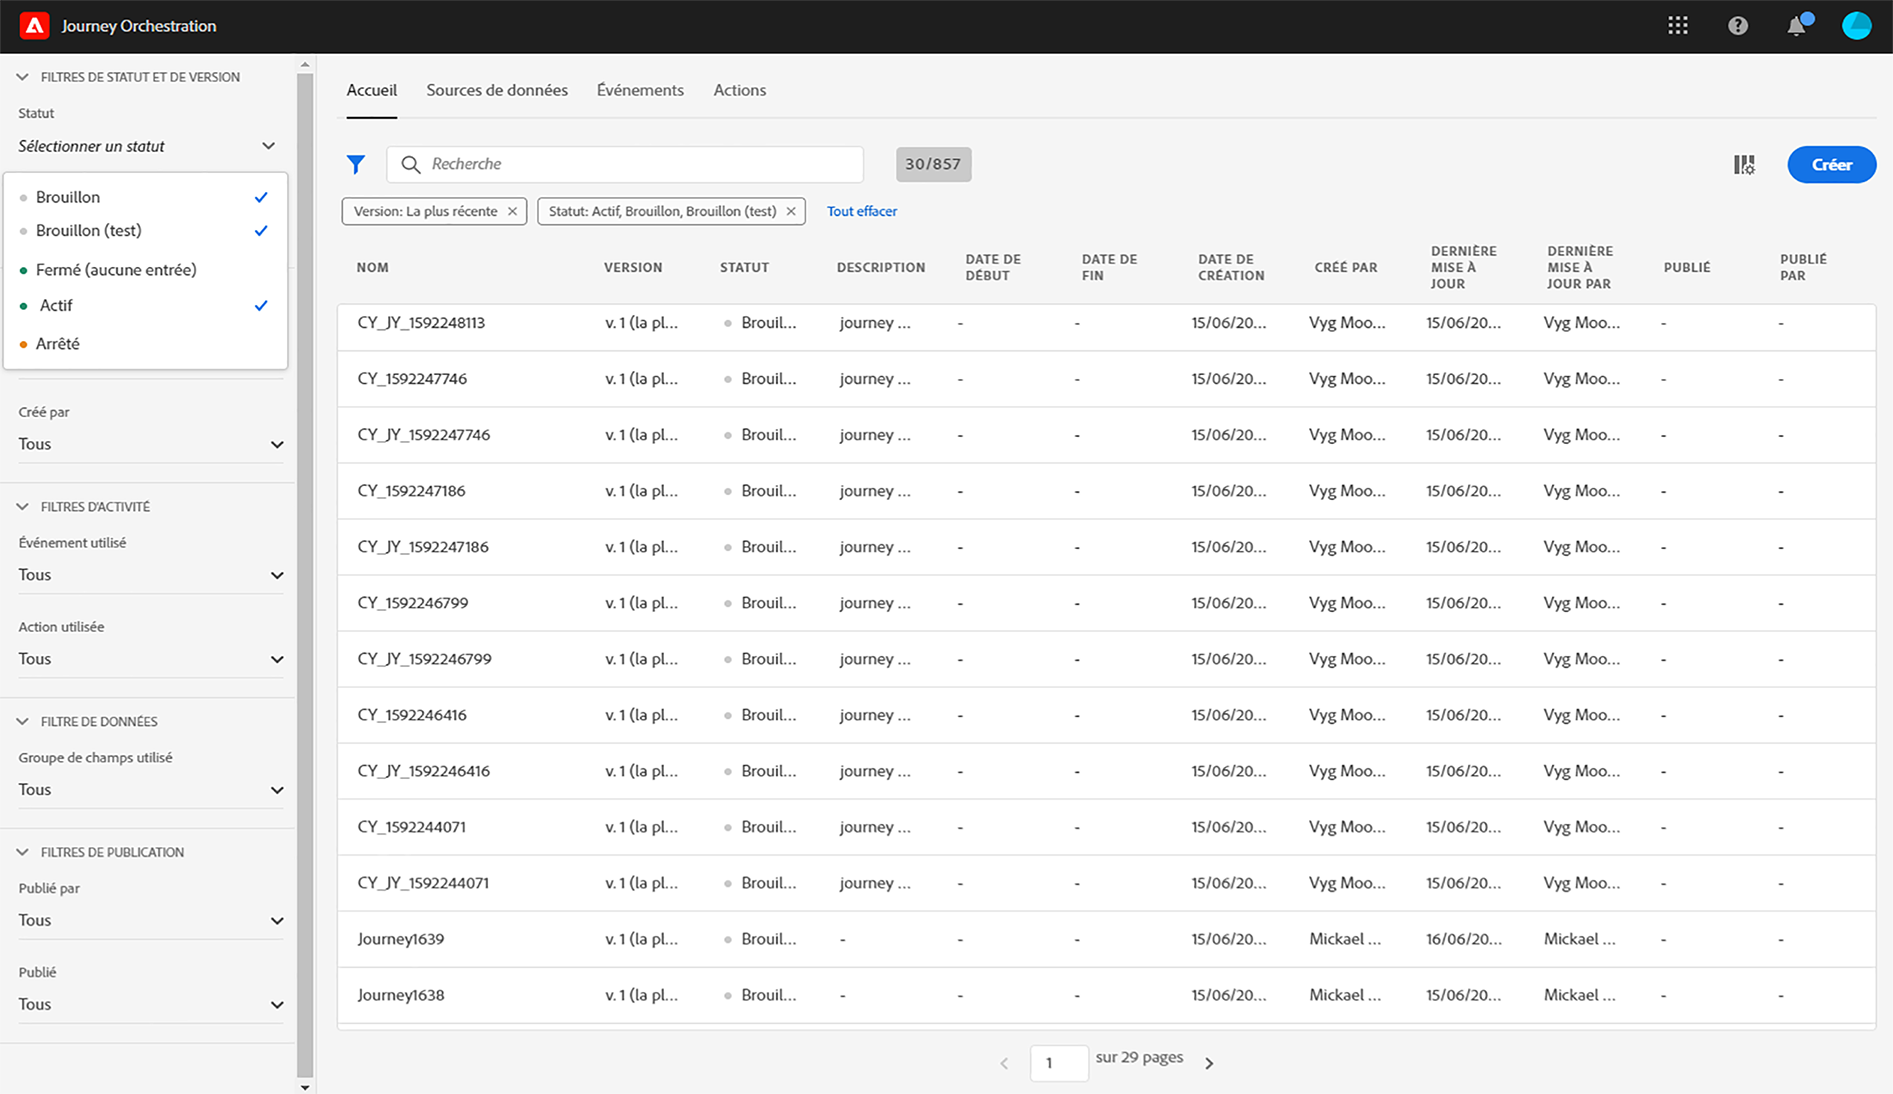Select the CY_JY_1592247186 row name

point(423,547)
